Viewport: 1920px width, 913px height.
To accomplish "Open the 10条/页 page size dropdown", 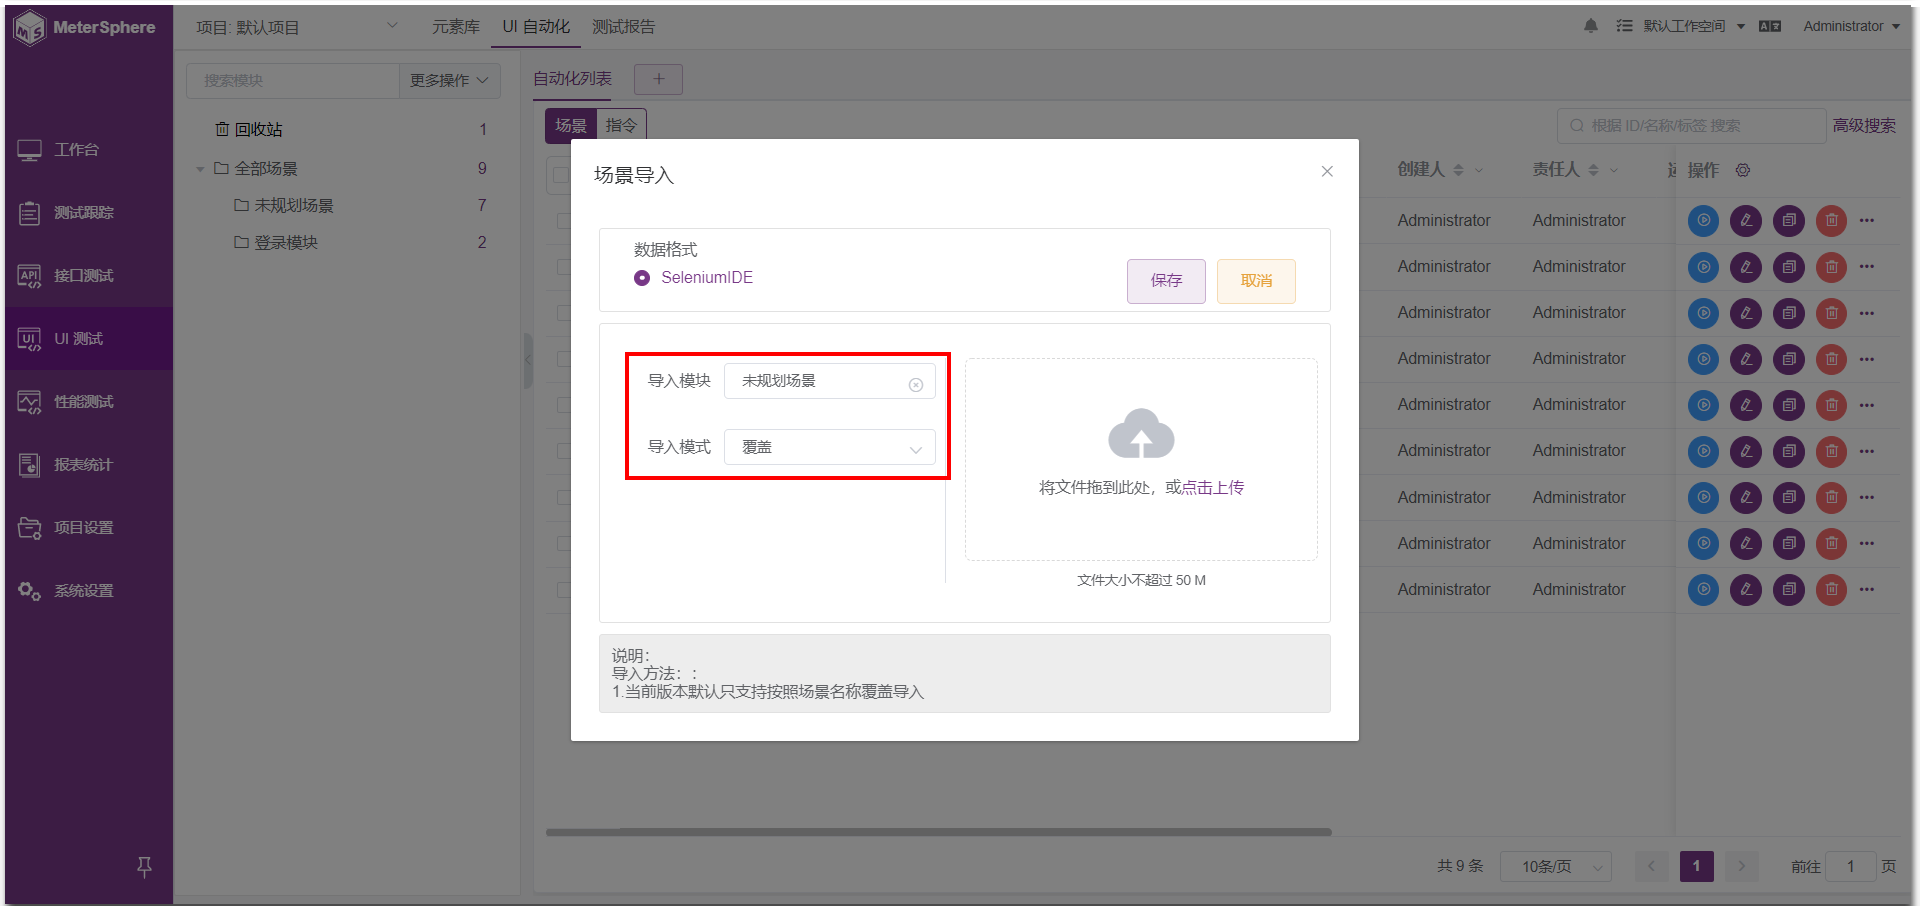I will pyautogui.click(x=1555, y=866).
